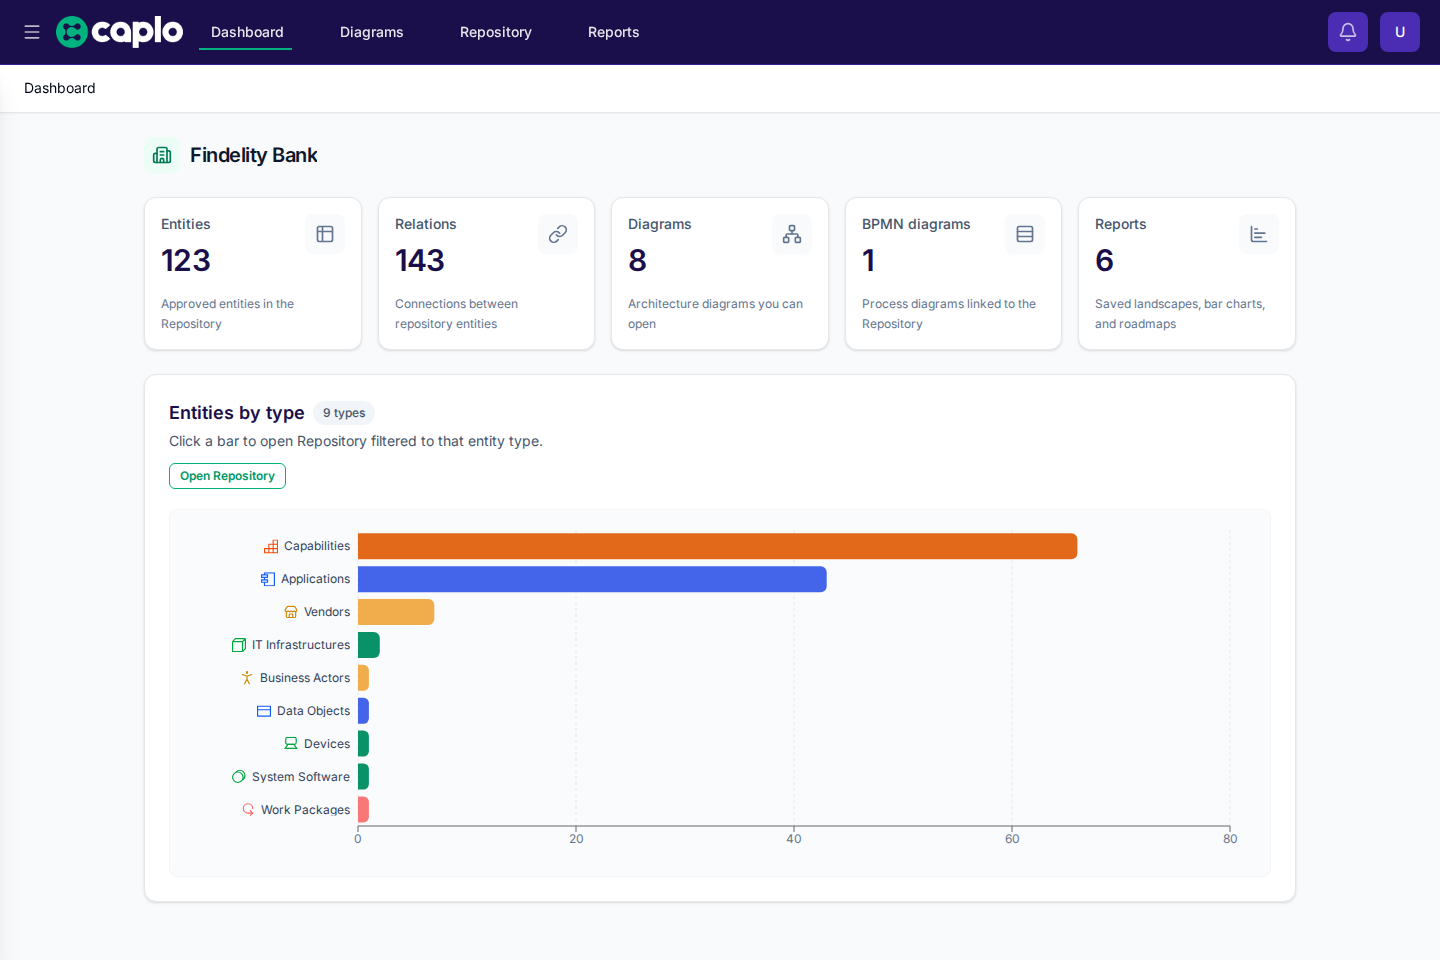Click the blue Data Objects bar
The image size is (1440, 960).
coord(363,711)
